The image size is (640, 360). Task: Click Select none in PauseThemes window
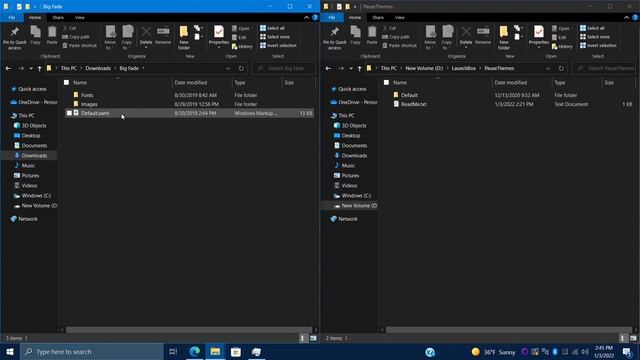[595, 37]
